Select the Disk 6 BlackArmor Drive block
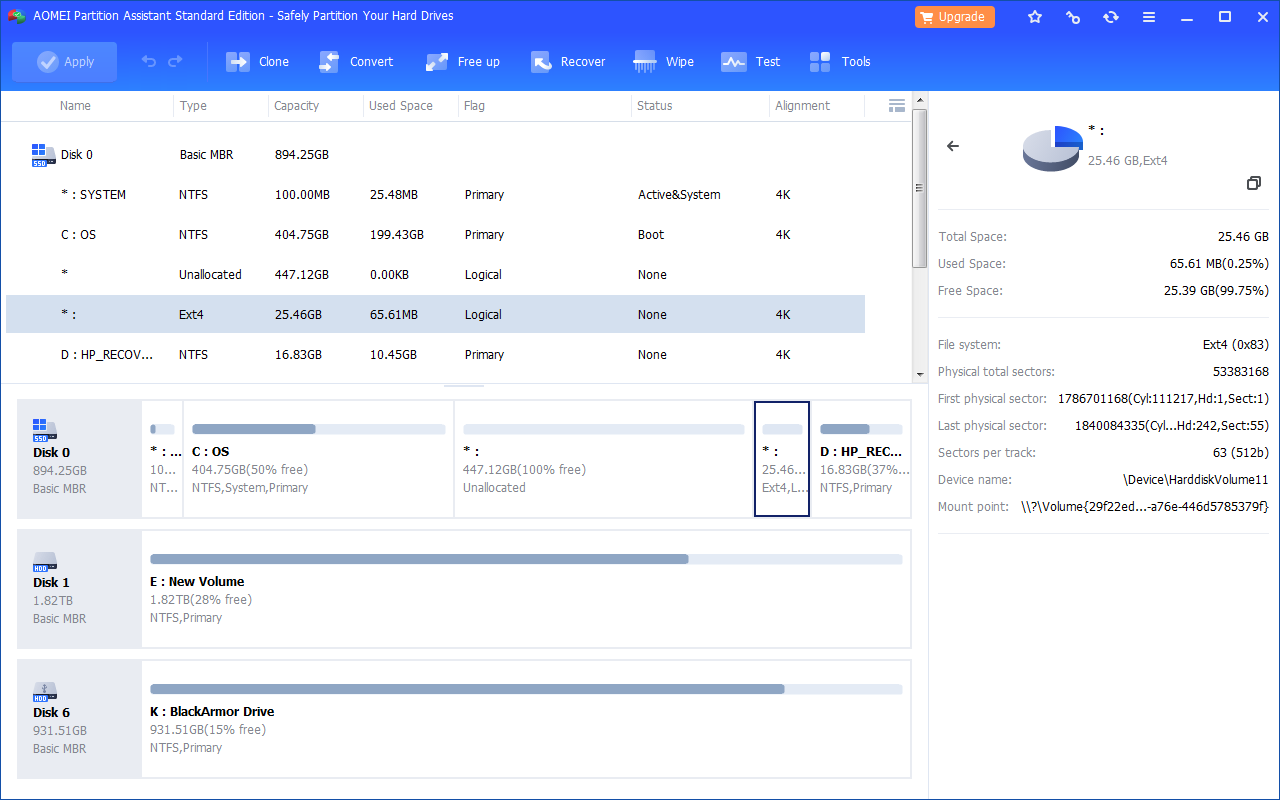This screenshot has width=1280, height=800. 526,719
